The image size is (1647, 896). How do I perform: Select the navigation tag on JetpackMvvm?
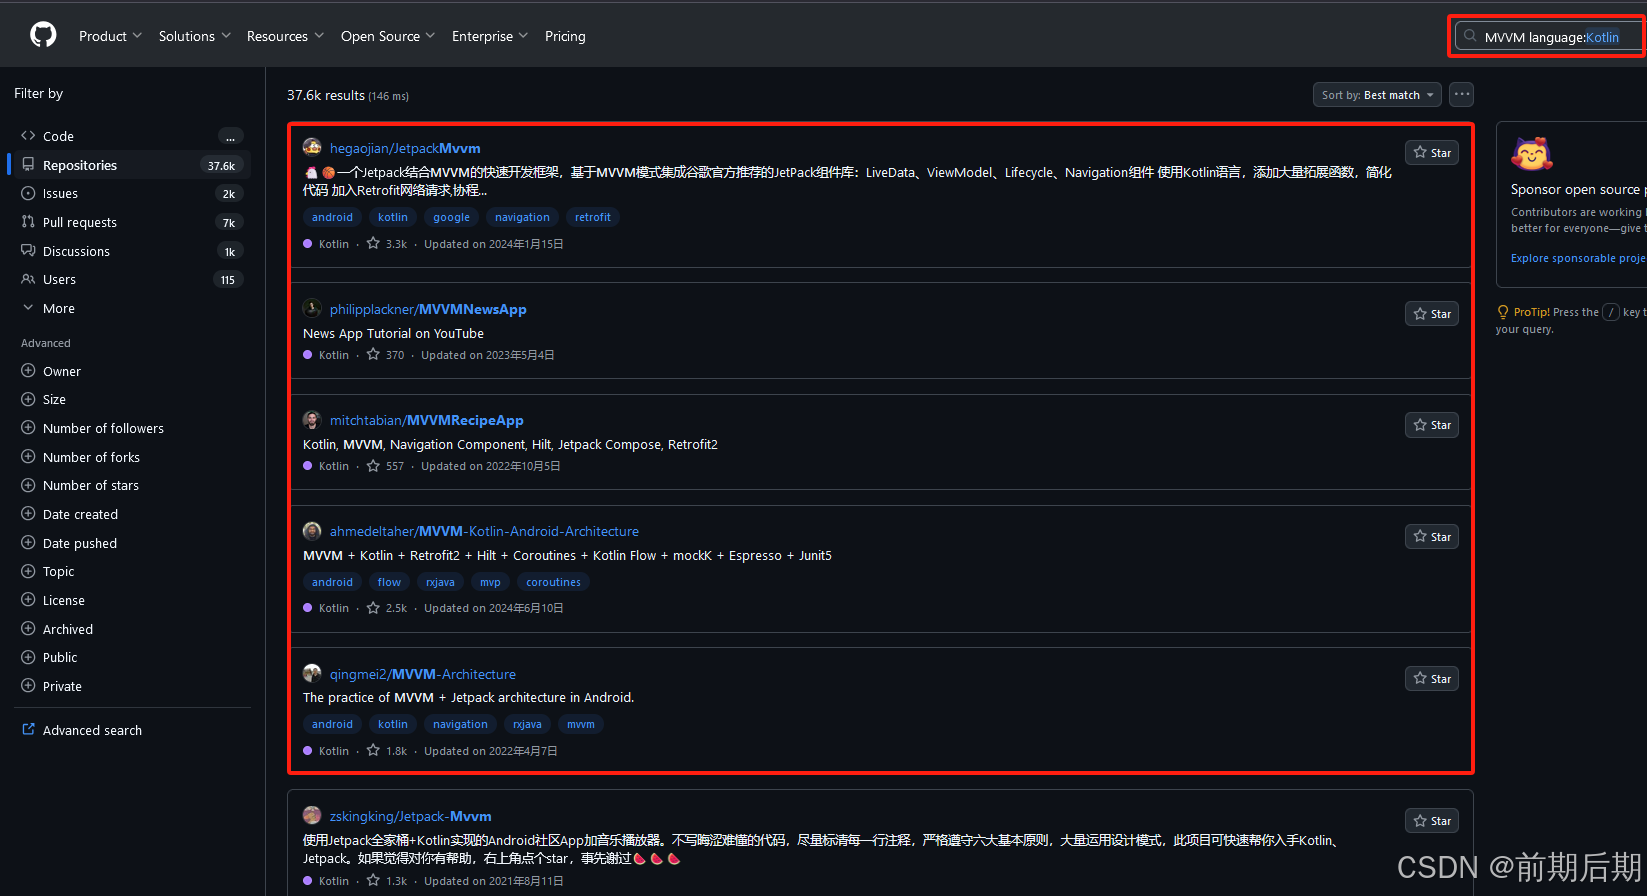pyautogui.click(x=522, y=217)
